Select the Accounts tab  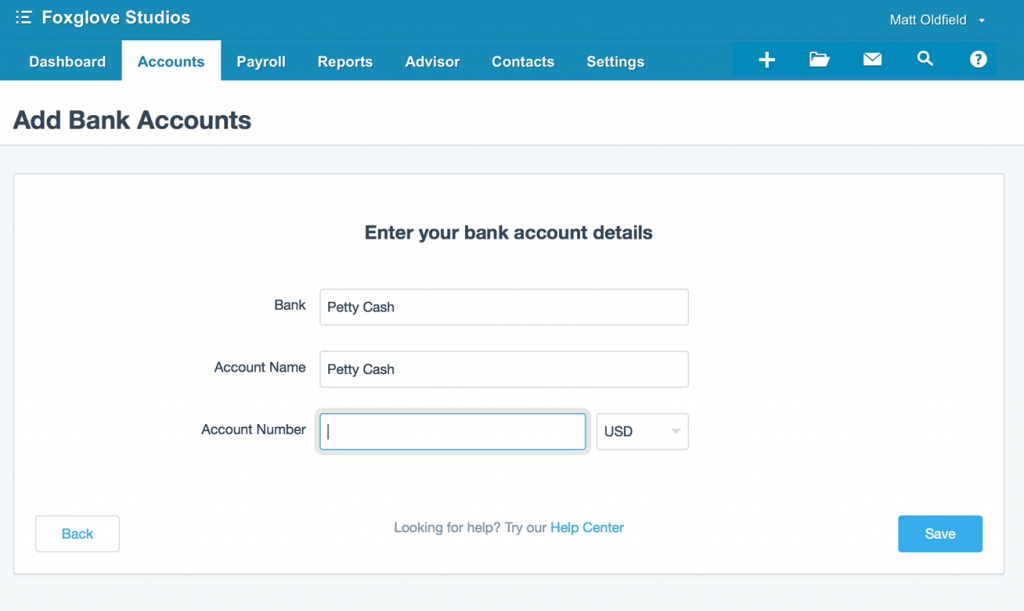(171, 62)
